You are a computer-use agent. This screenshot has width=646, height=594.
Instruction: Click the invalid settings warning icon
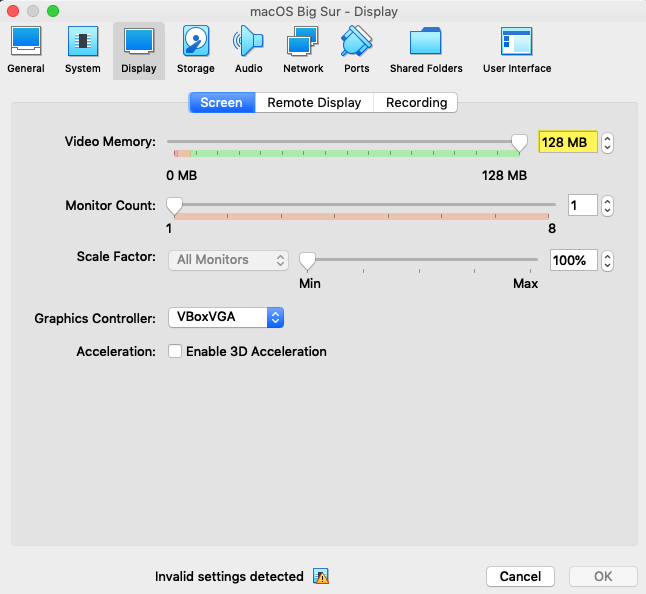[x=321, y=576]
